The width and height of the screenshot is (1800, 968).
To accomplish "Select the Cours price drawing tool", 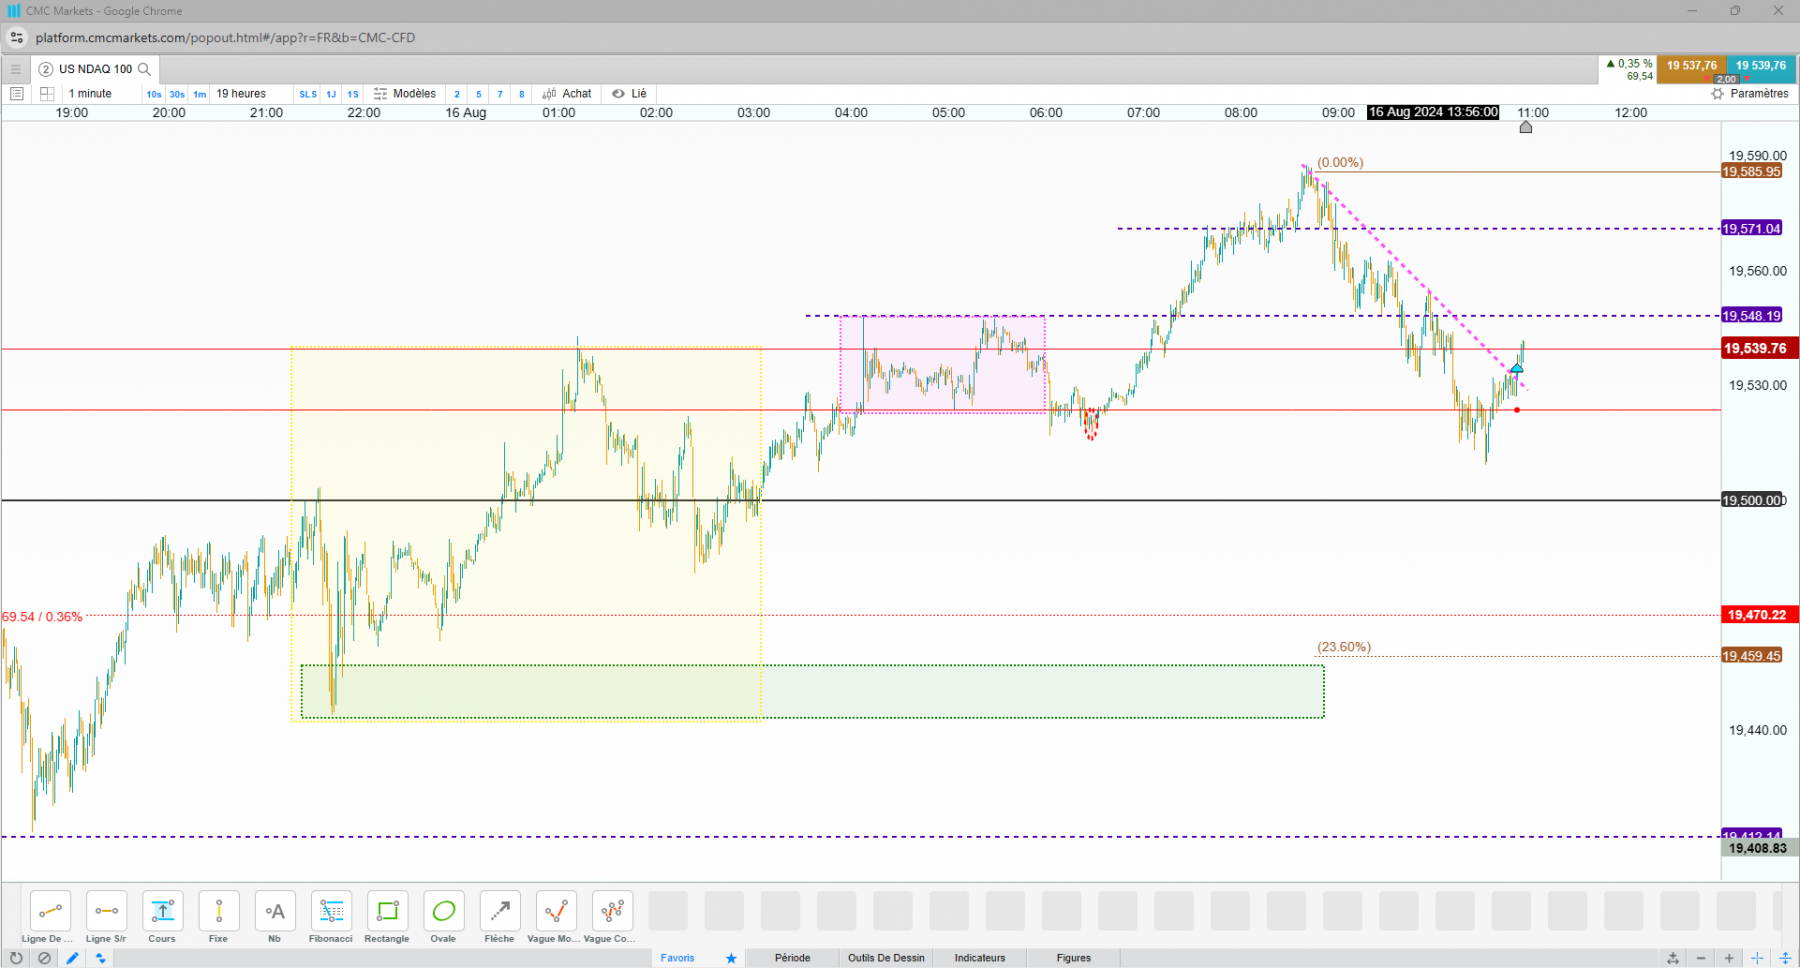I will (x=162, y=911).
